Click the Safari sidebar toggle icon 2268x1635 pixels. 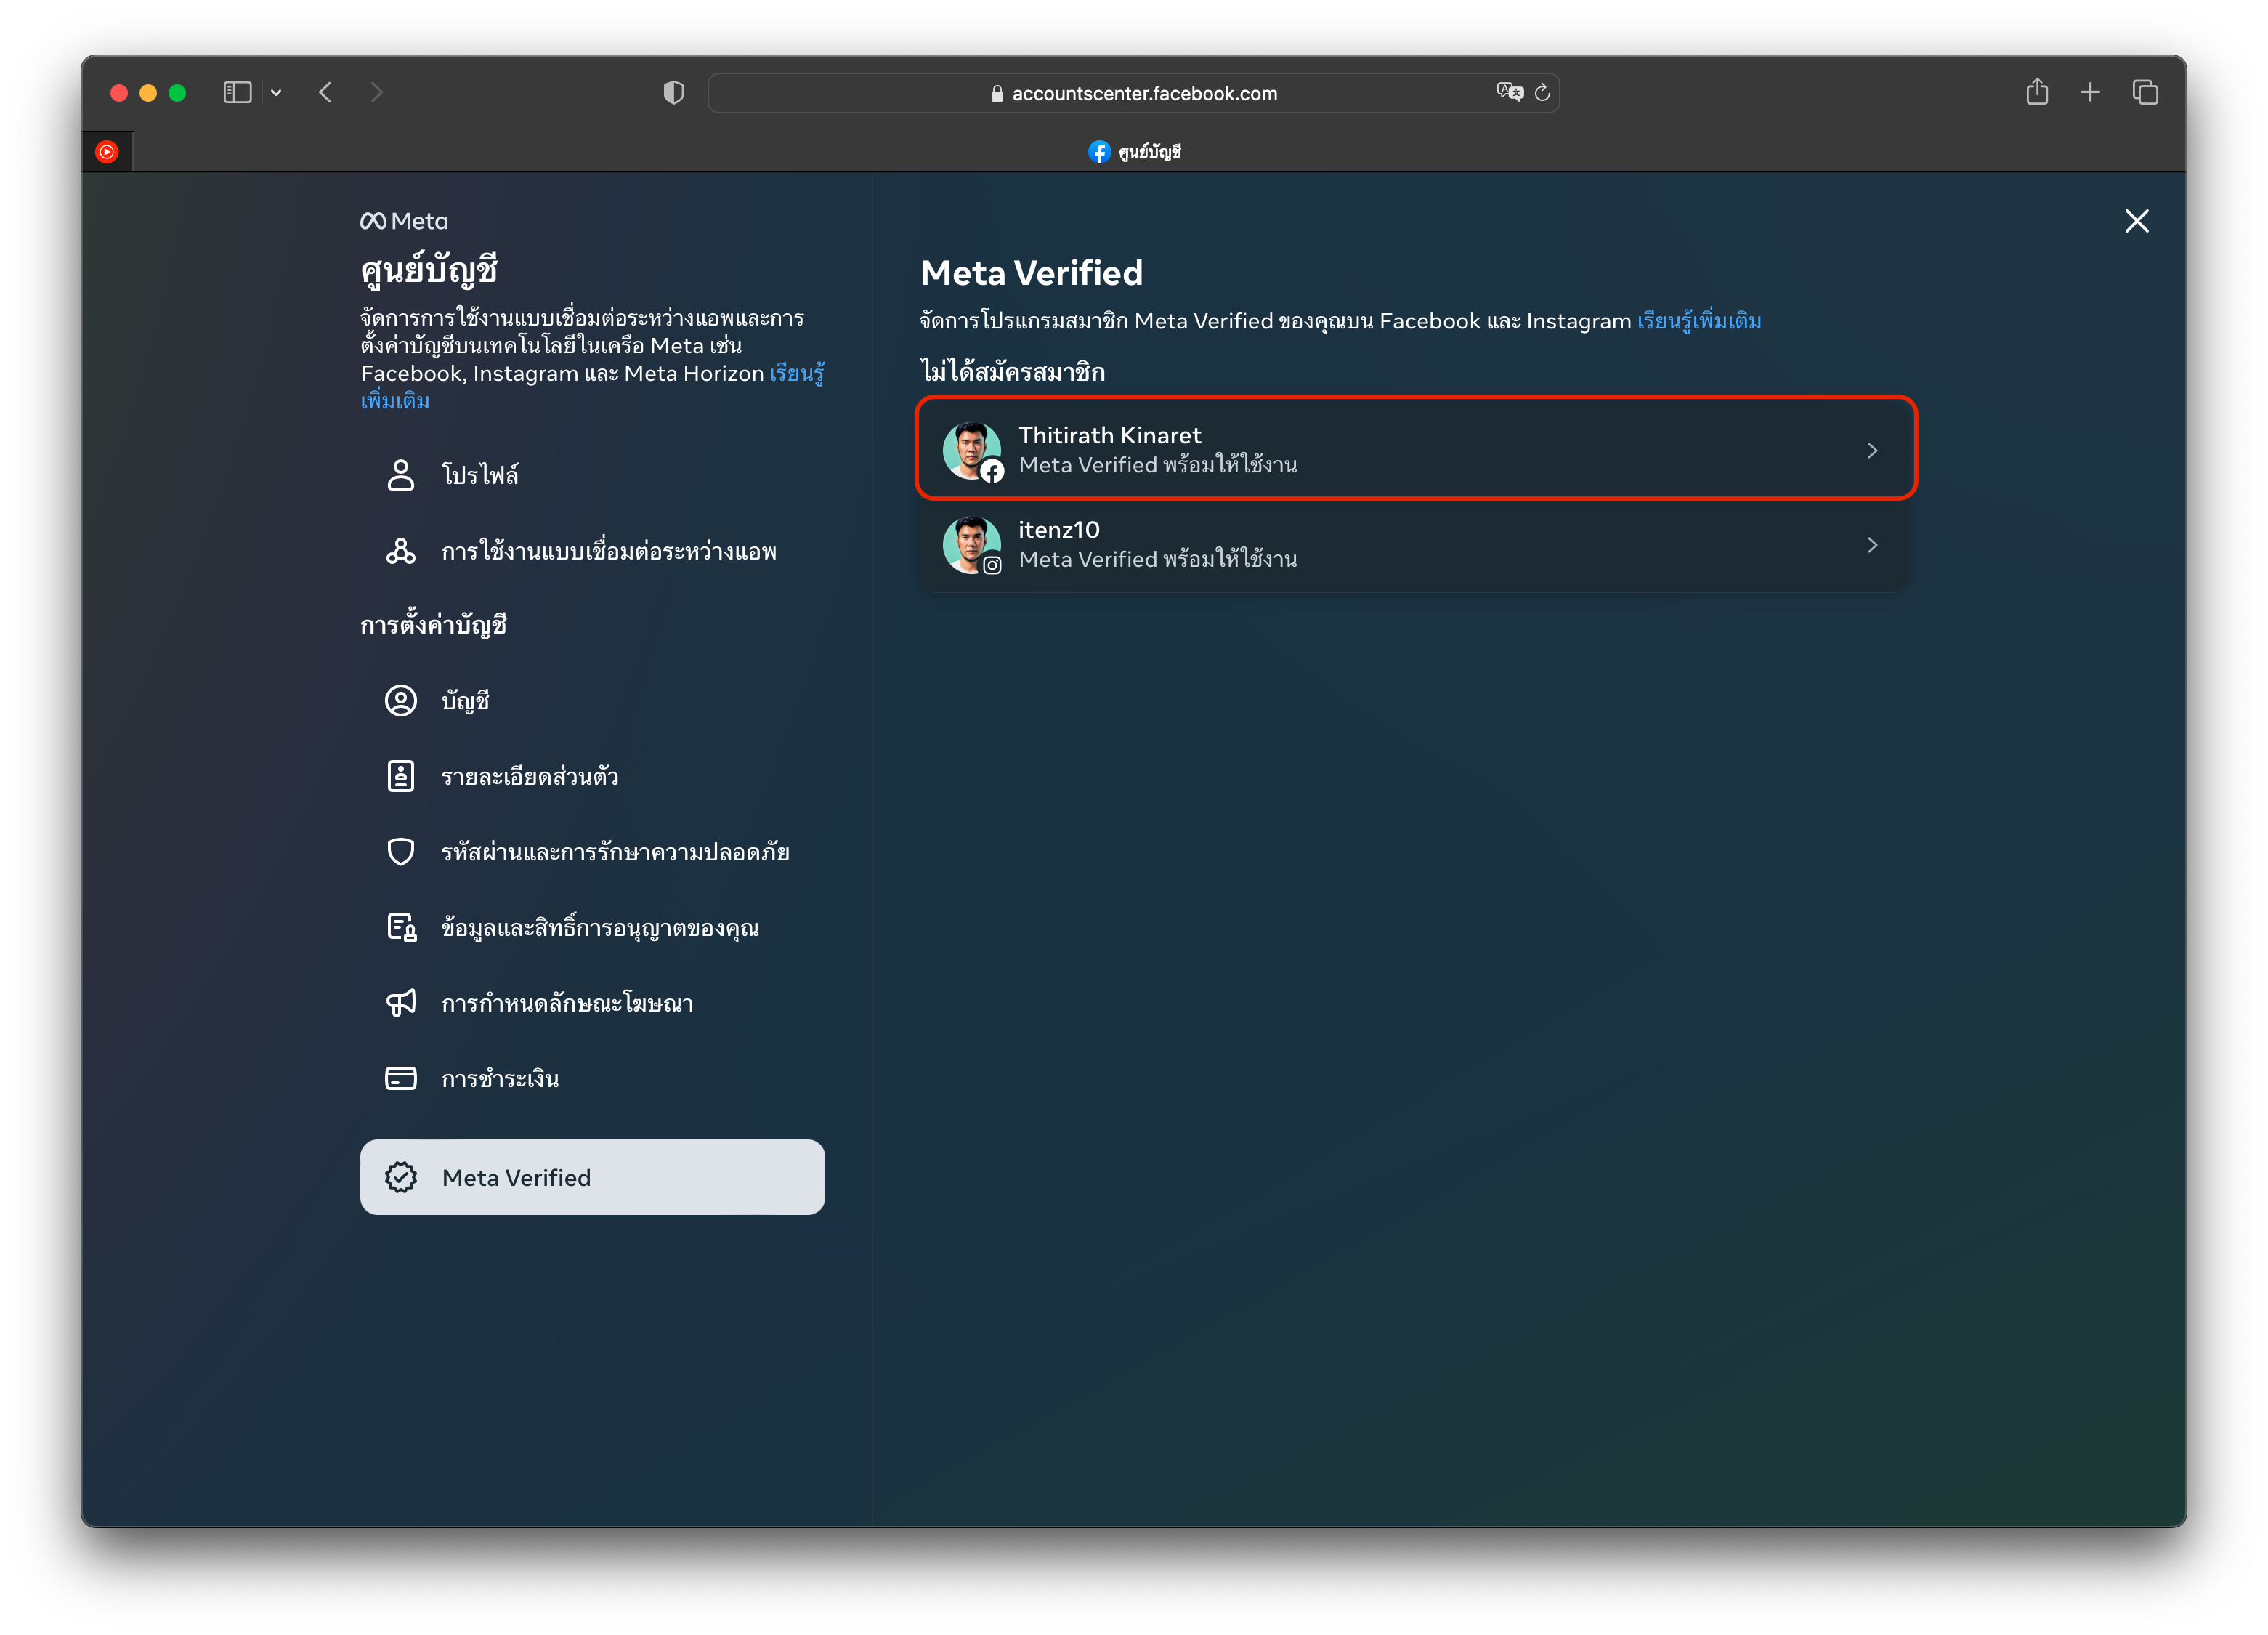237,93
